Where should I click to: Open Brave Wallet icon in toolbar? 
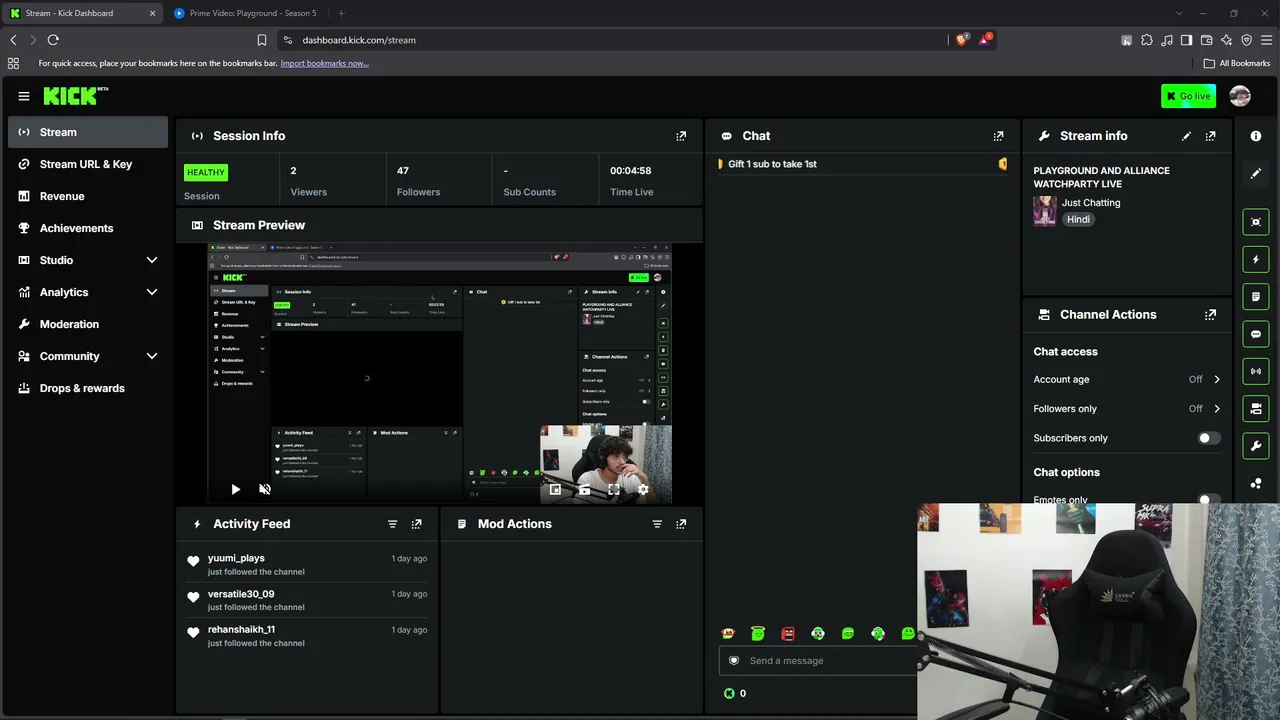click(x=1206, y=40)
